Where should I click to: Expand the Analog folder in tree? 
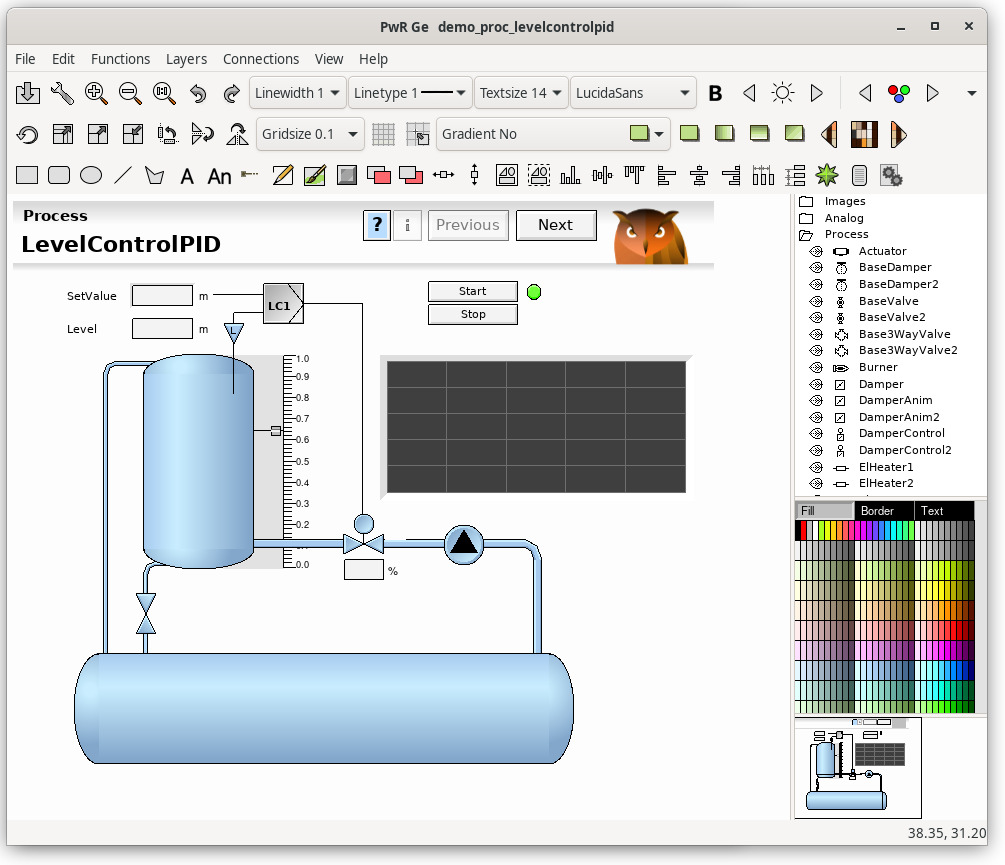click(806, 218)
